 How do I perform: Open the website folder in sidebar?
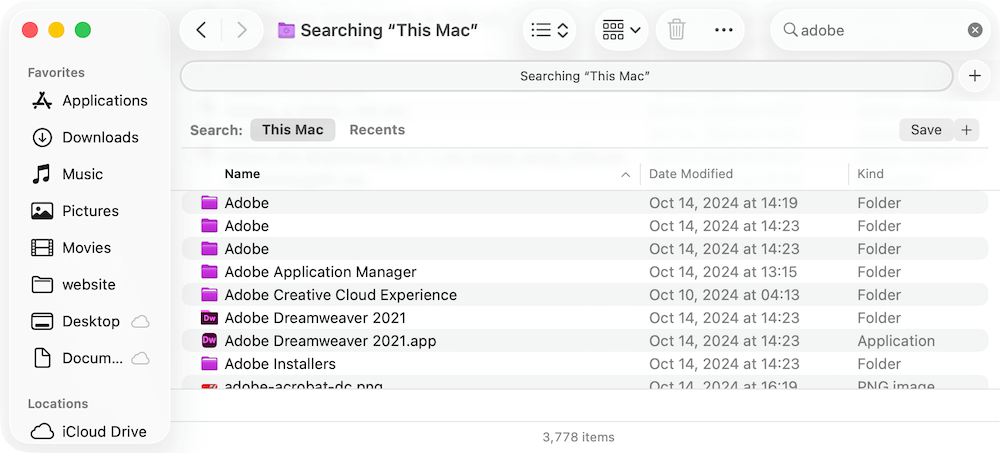(x=73, y=285)
